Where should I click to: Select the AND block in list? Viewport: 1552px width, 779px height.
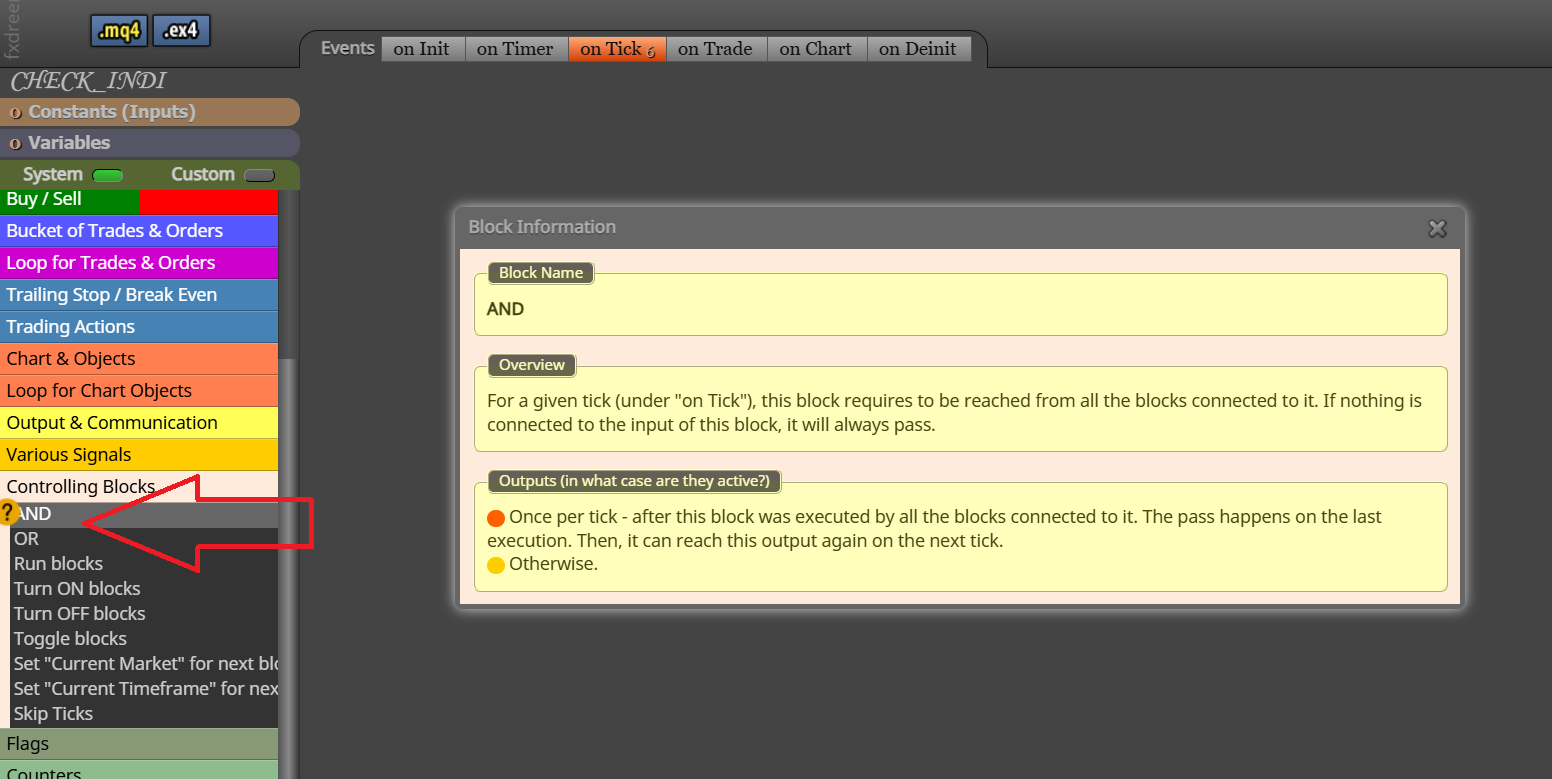(145, 514)
